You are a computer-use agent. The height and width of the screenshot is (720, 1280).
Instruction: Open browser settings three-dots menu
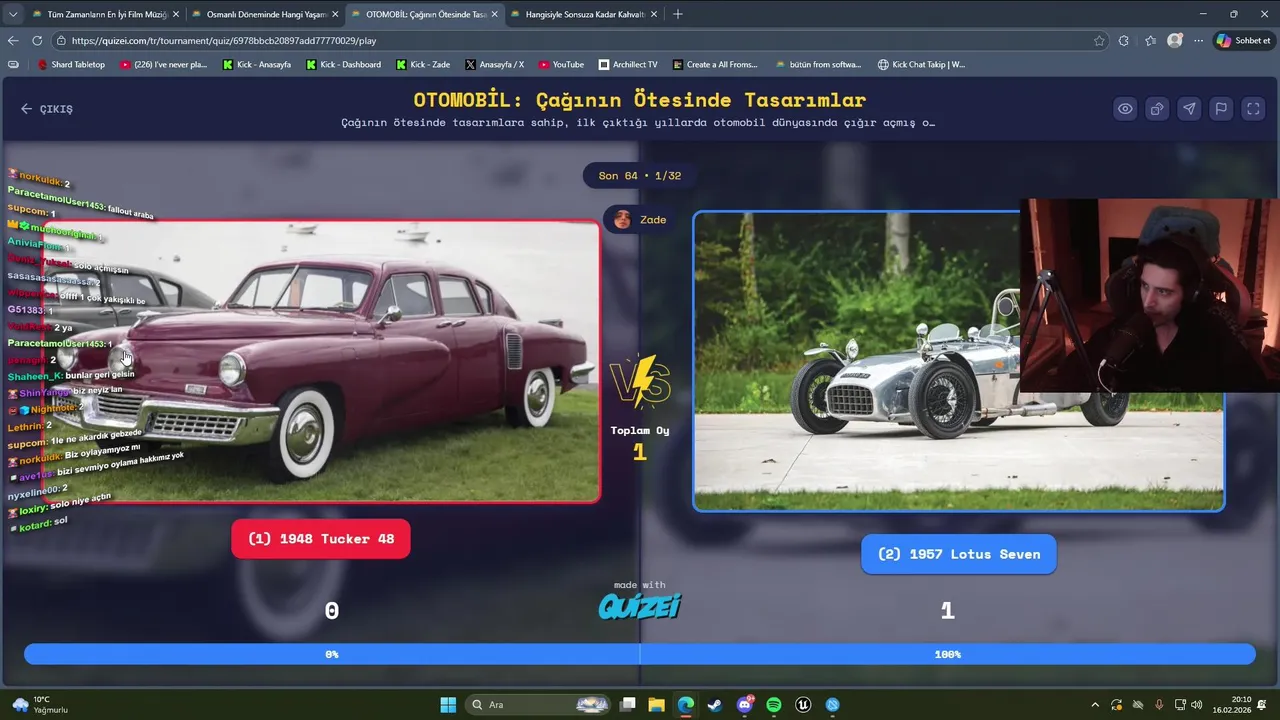(x=1196, y=41)
